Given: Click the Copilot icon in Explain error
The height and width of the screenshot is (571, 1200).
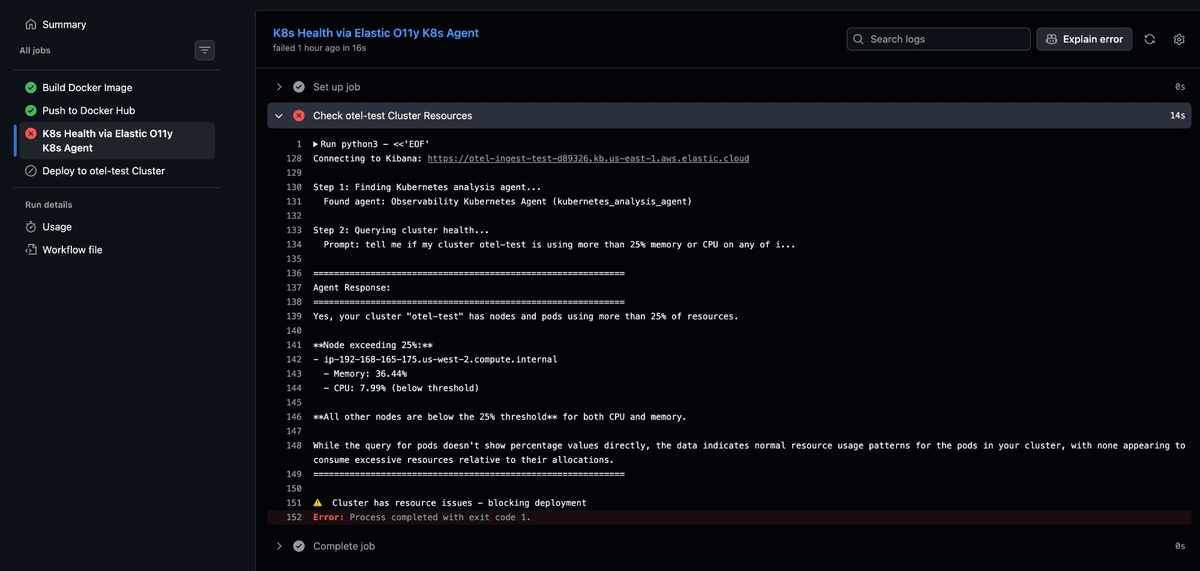Looking at the screenshot, I should 1052,39.
